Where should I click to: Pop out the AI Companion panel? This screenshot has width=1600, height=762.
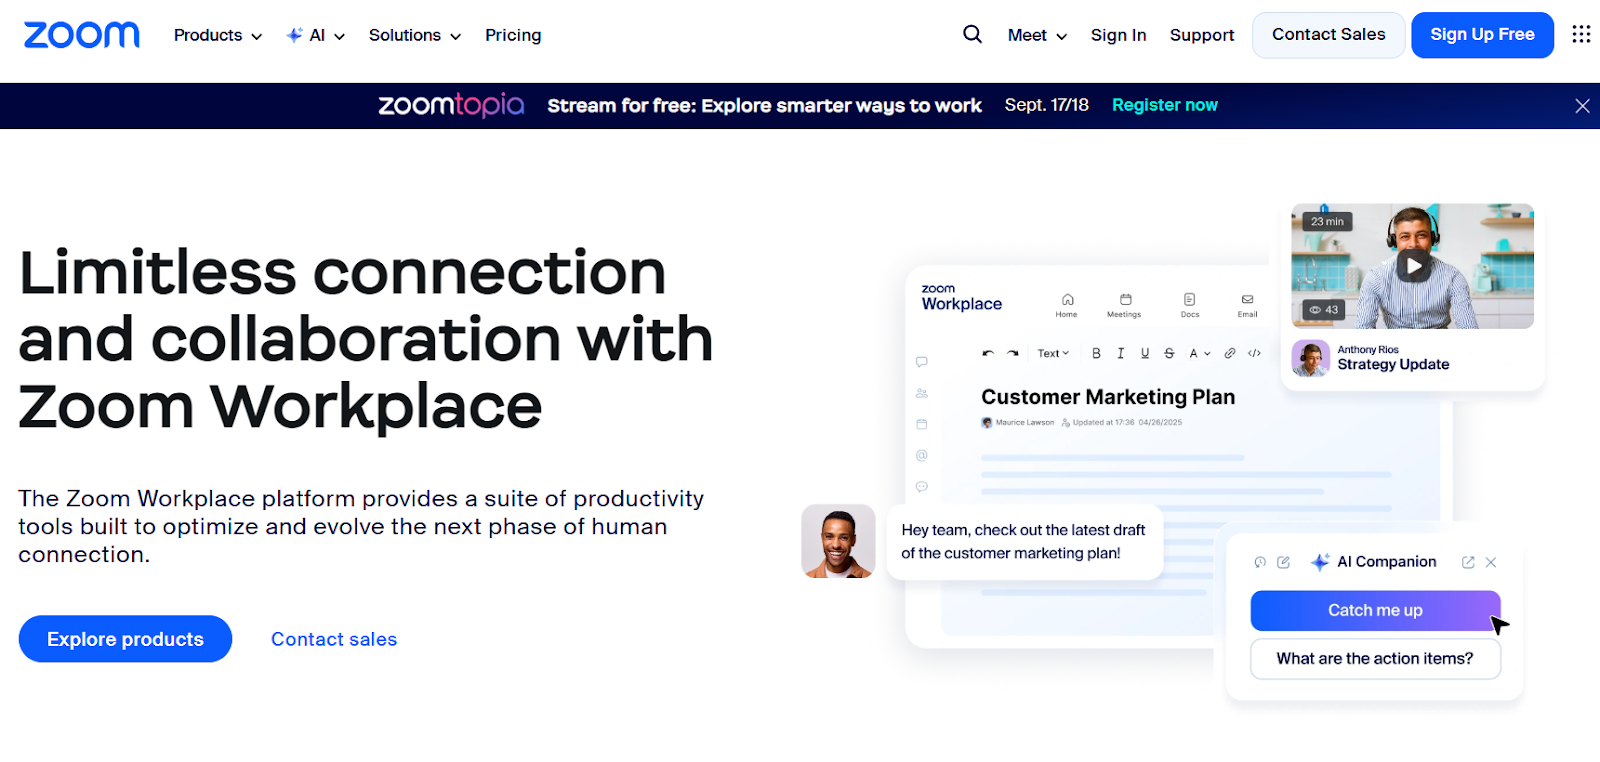click(1468, 562)
